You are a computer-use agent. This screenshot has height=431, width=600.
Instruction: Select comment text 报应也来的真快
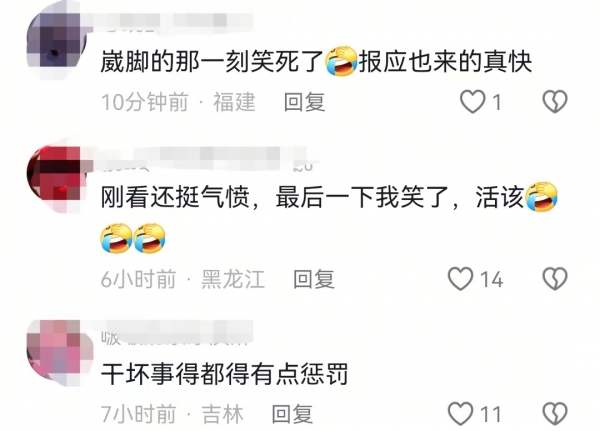point(445,62)
